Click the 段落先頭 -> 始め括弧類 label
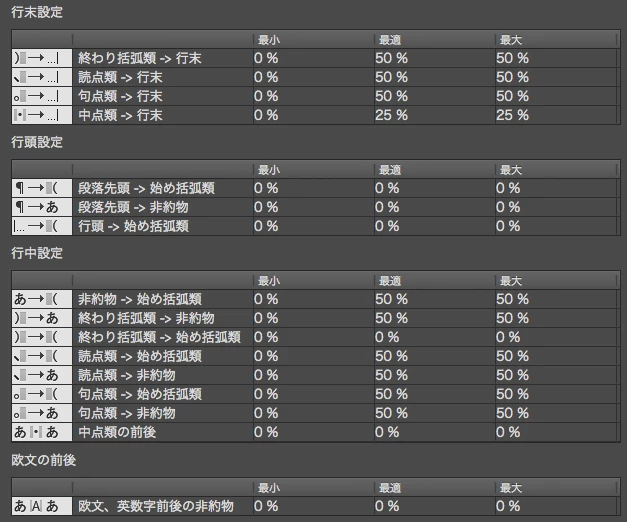 coord(146,188)
